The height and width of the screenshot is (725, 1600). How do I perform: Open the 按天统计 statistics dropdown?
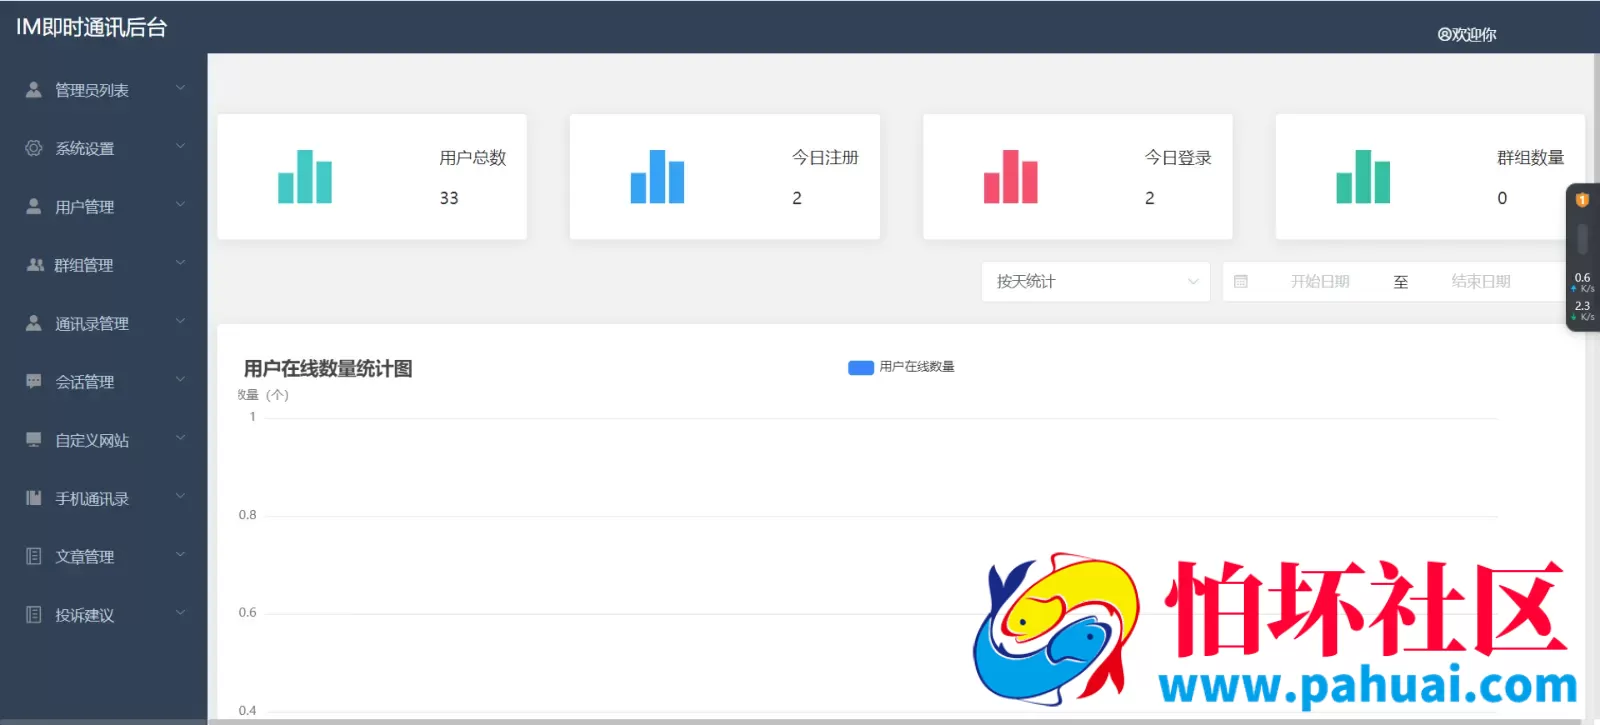click(1096, 282)
